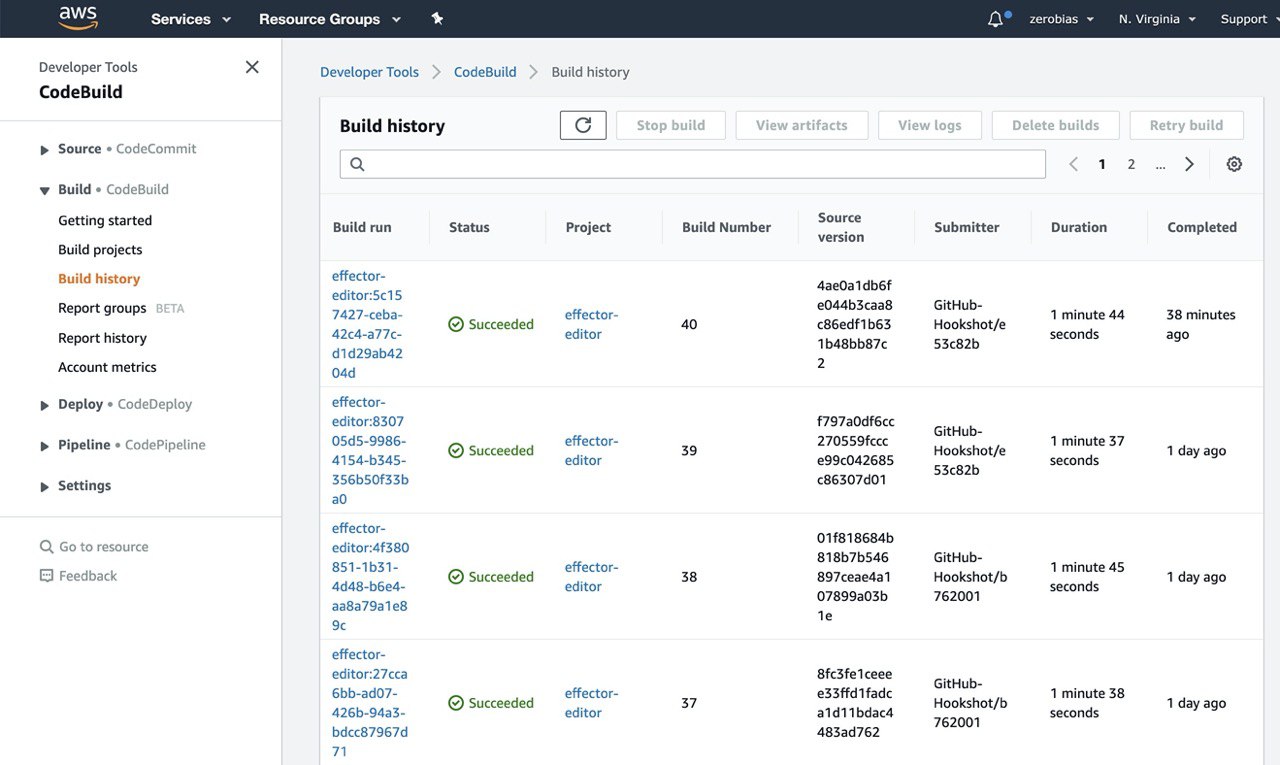The image size is (1280, 765).
Task: Click the Succeeded status icon for build 37
Action: (x=456, y=703)
